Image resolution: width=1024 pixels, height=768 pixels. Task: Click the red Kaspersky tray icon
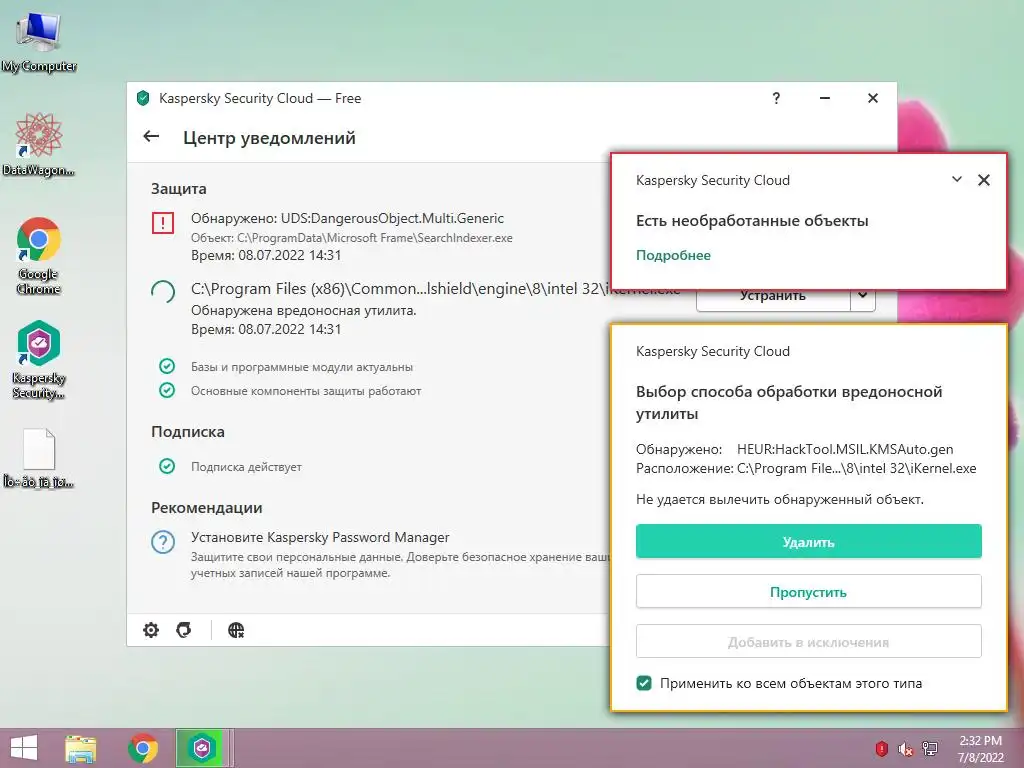pos(881,748)
